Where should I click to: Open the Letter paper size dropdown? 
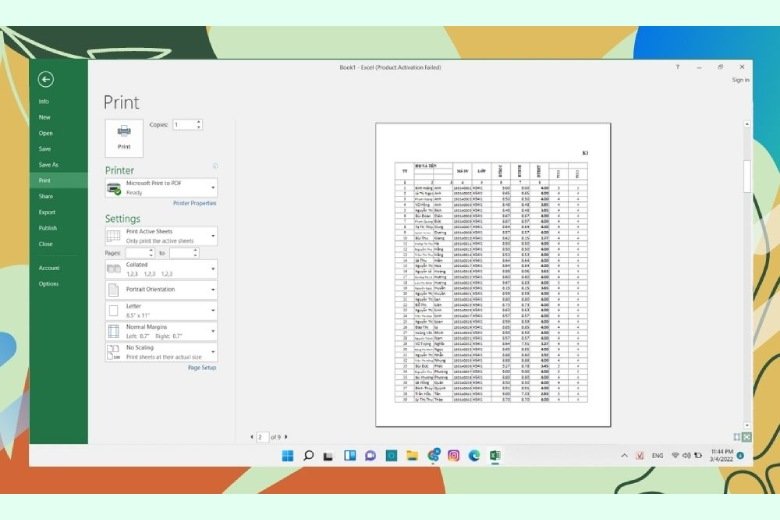tap(161, 311)
